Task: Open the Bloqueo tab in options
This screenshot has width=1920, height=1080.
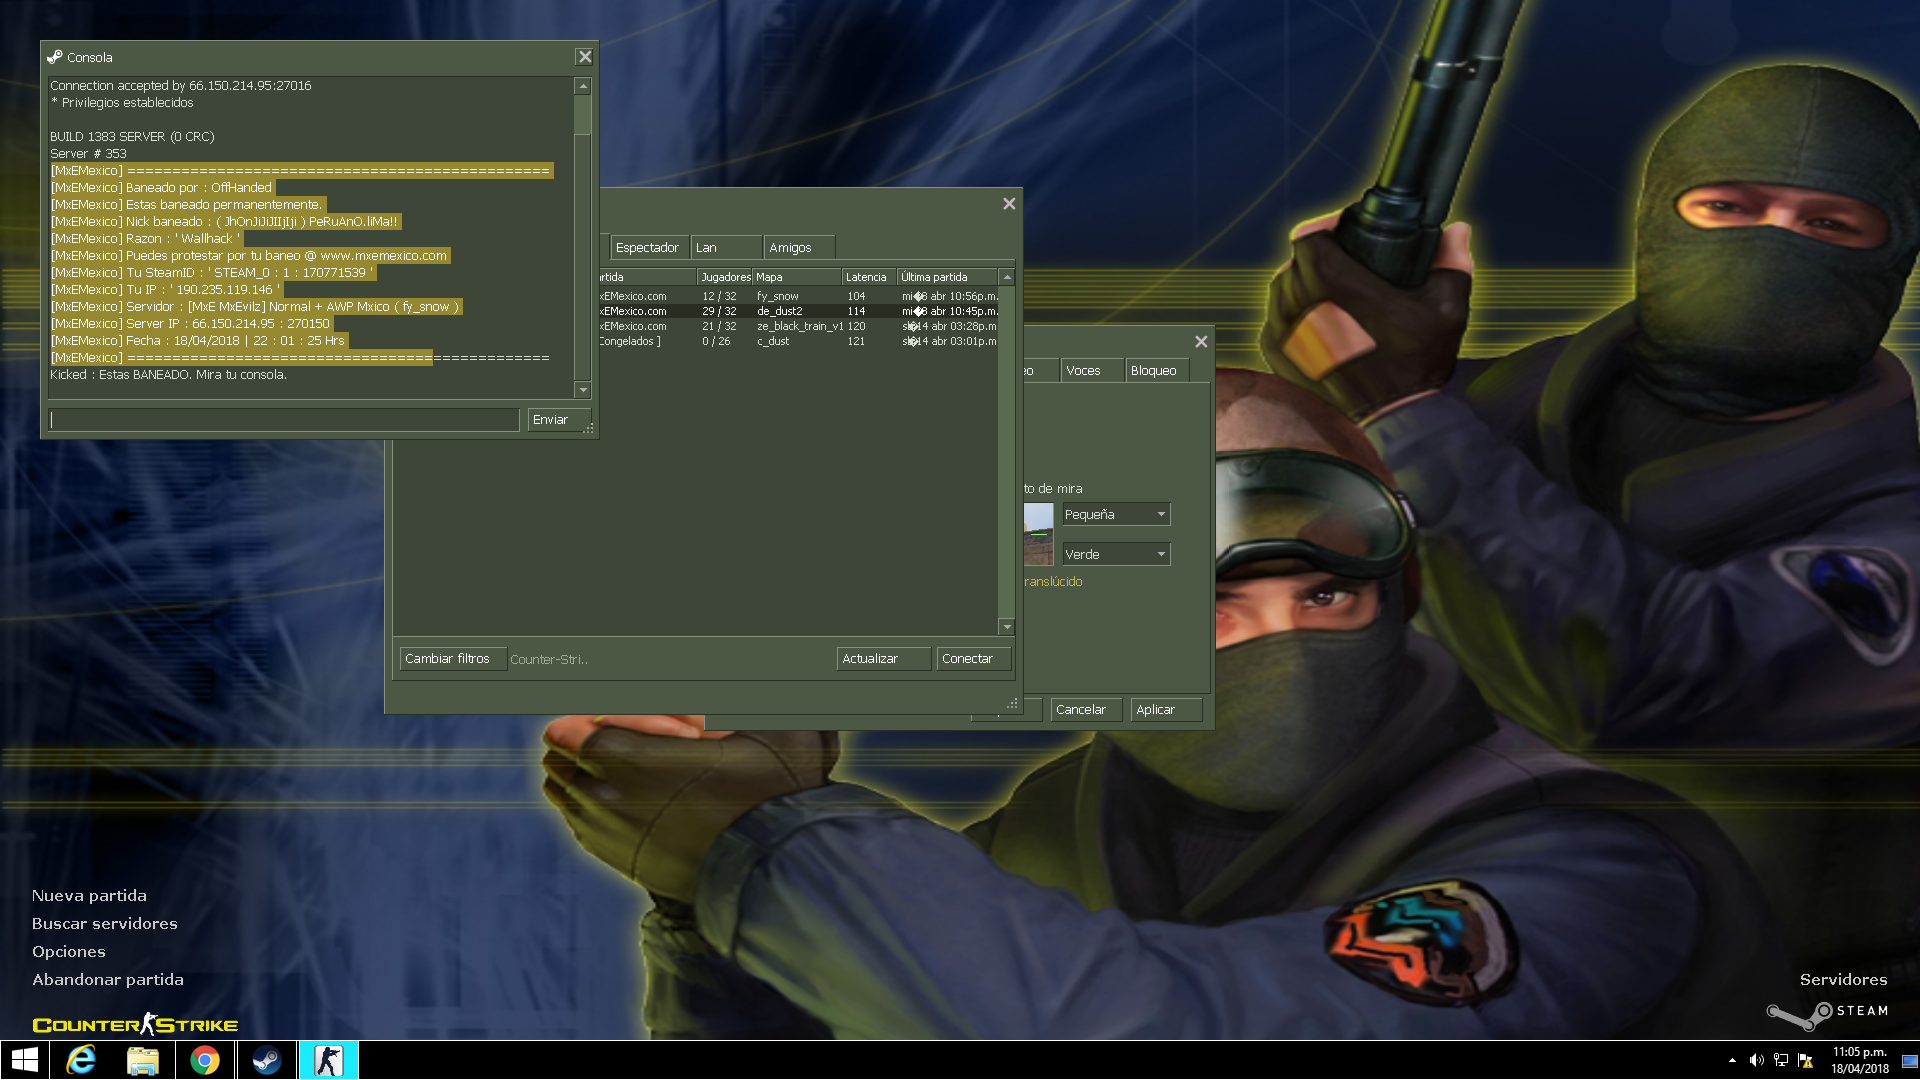Action: pyautogui.click(x=1157, y=371)
